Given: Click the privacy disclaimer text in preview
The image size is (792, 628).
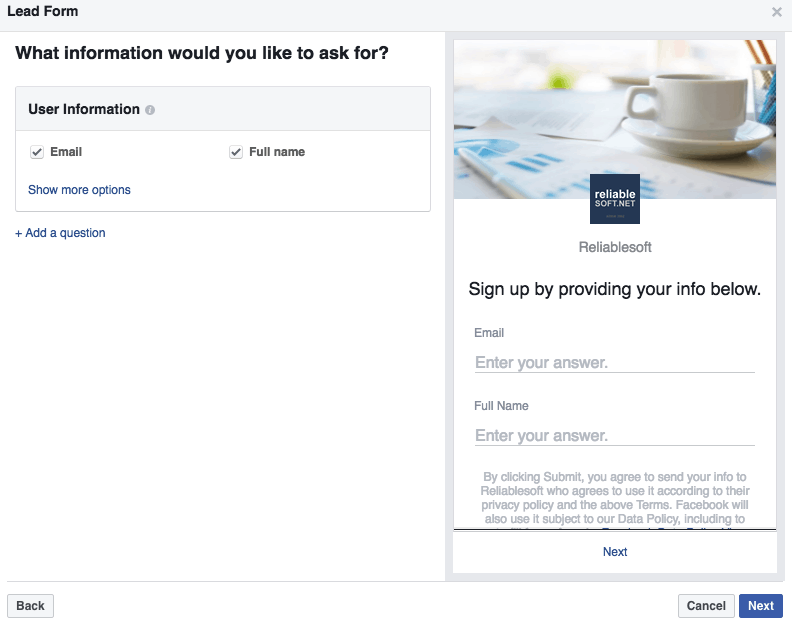Looking at the screenshot, I should click(615, 498).
